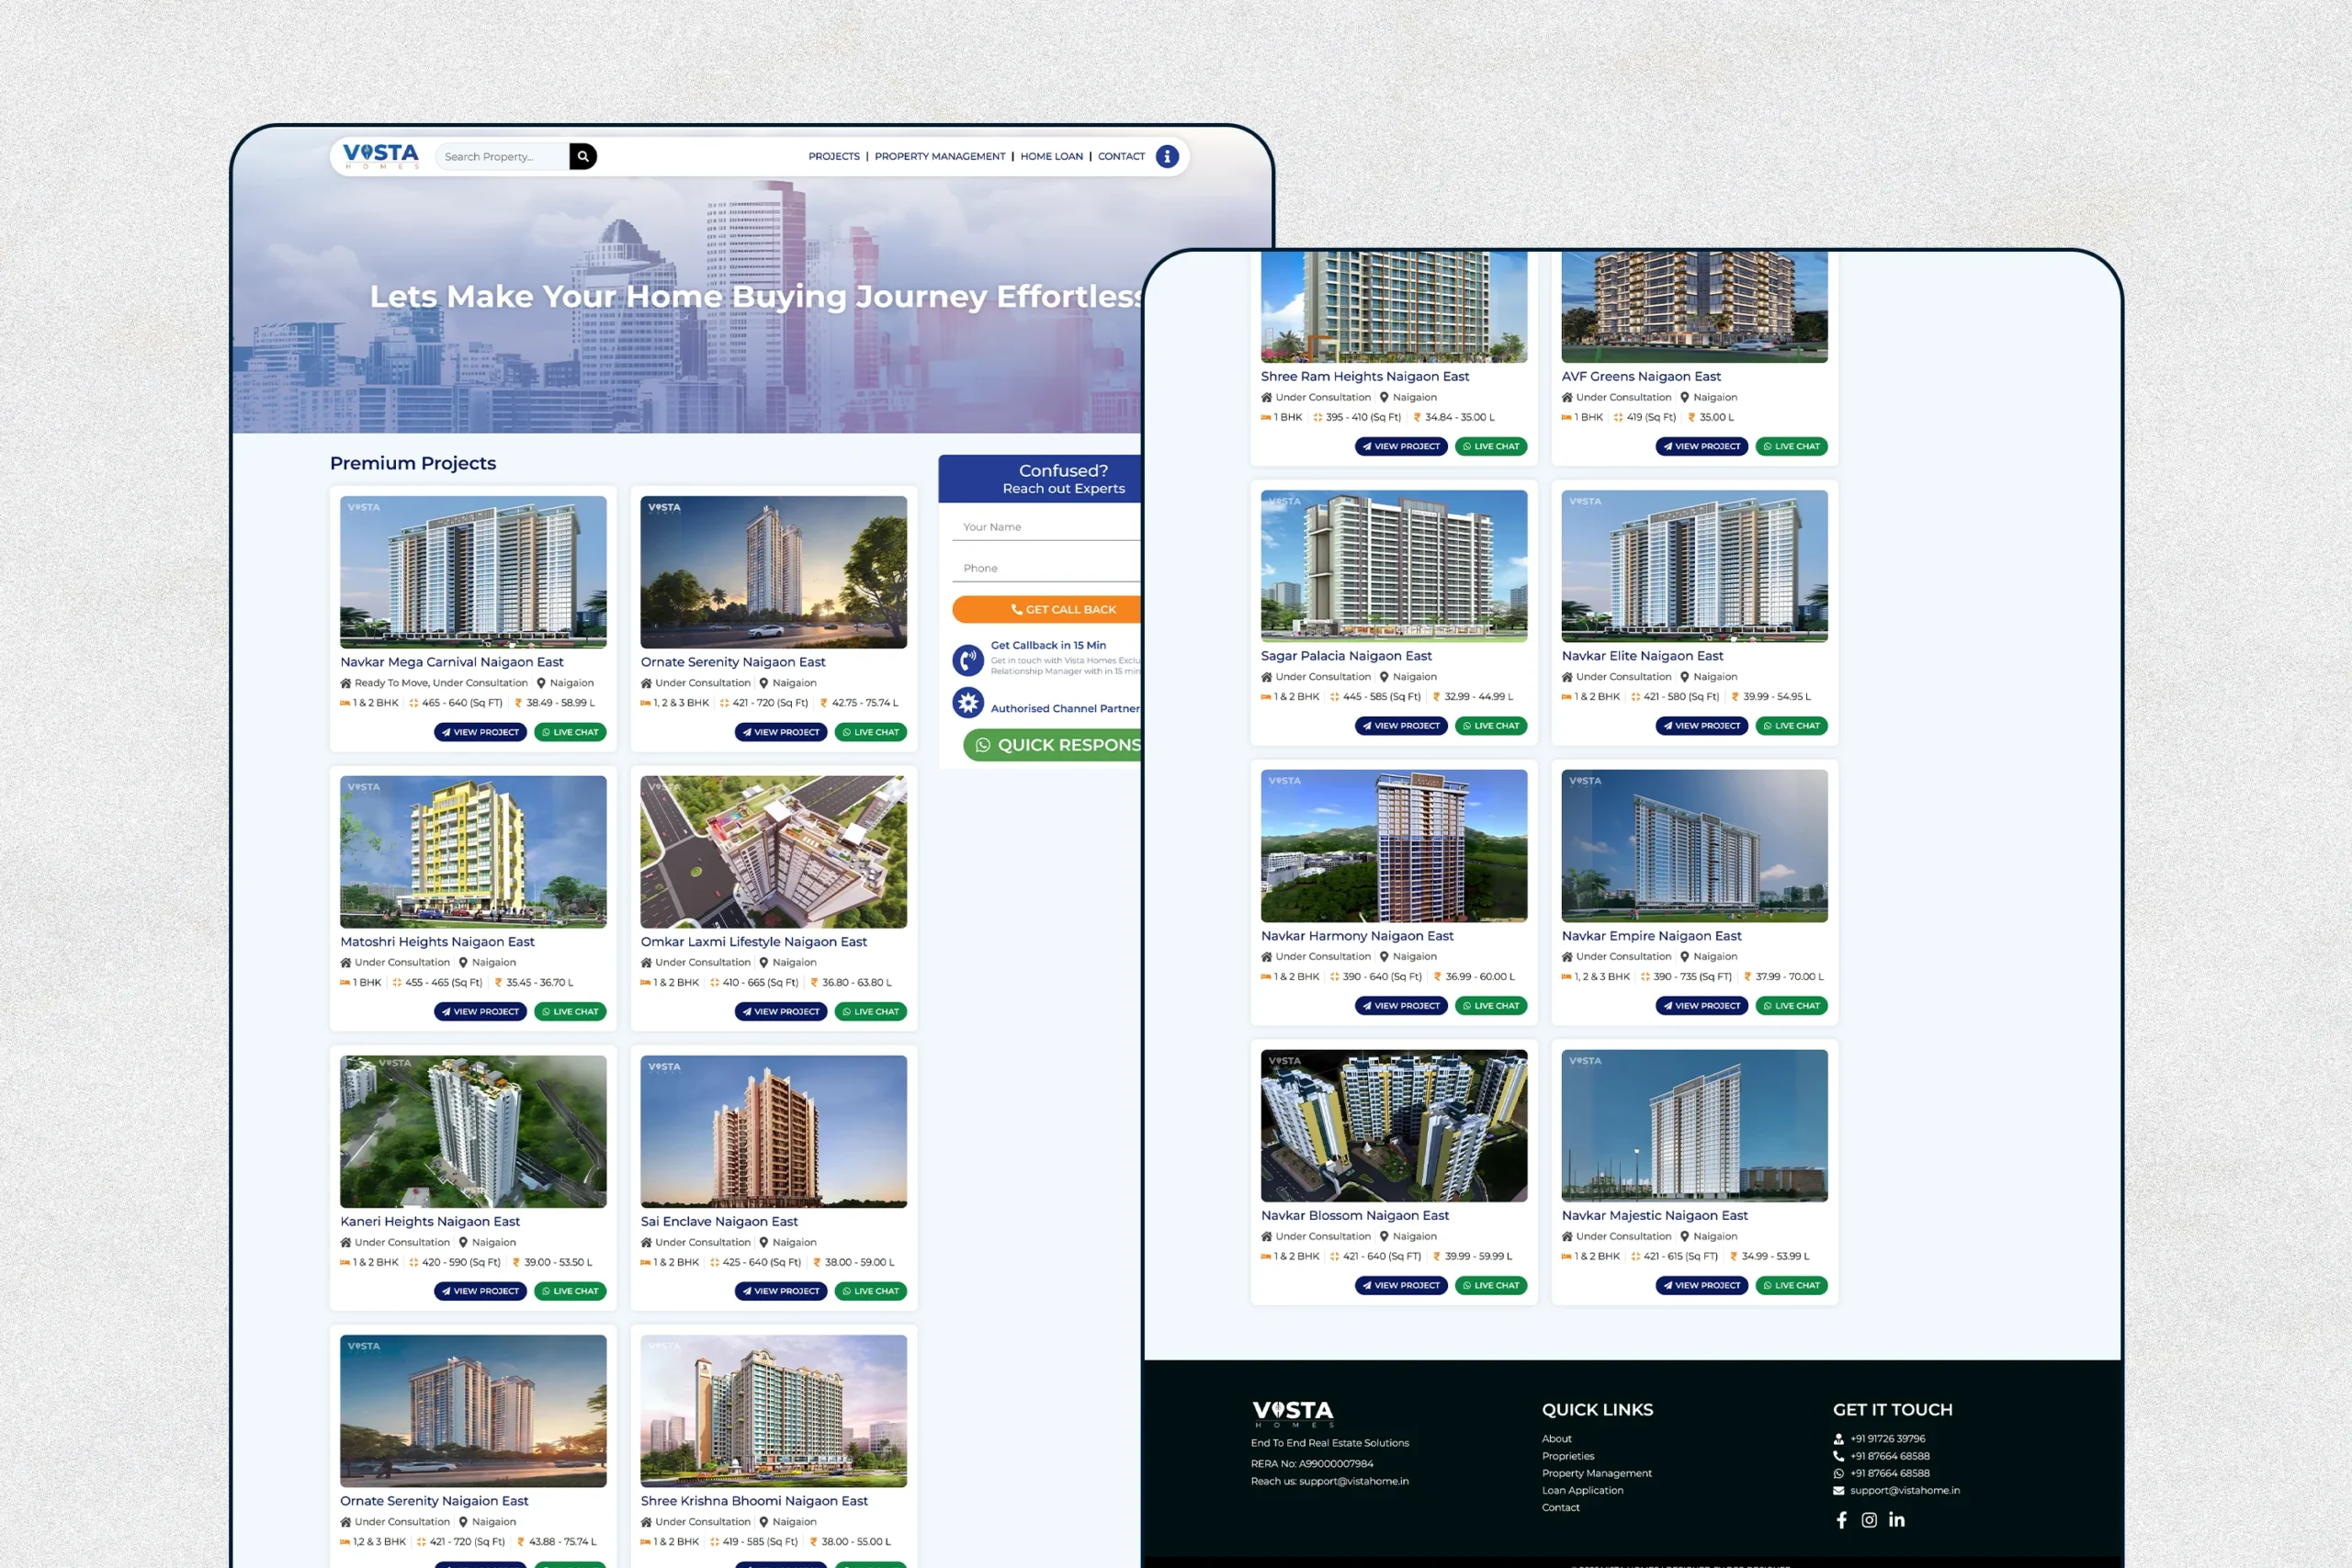Open Vista Homes Instagram icon

click(1869, 1519)
